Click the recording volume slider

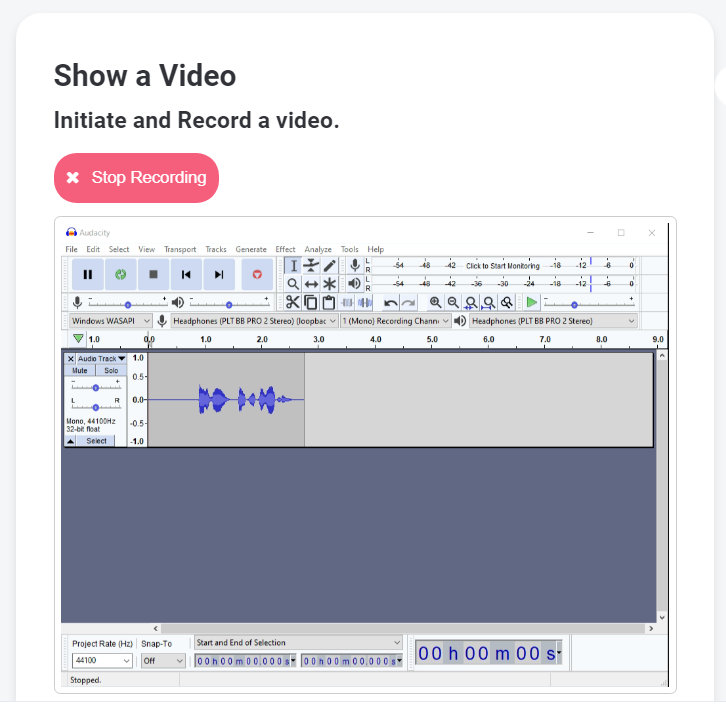click(x=127, y=304)
